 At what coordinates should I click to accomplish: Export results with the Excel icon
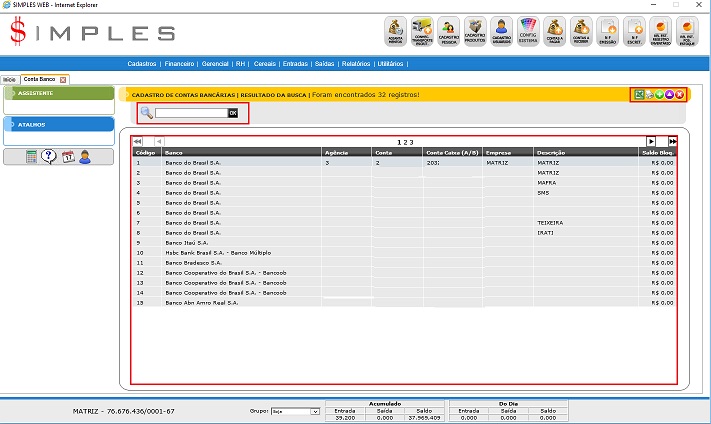[639, 94]
